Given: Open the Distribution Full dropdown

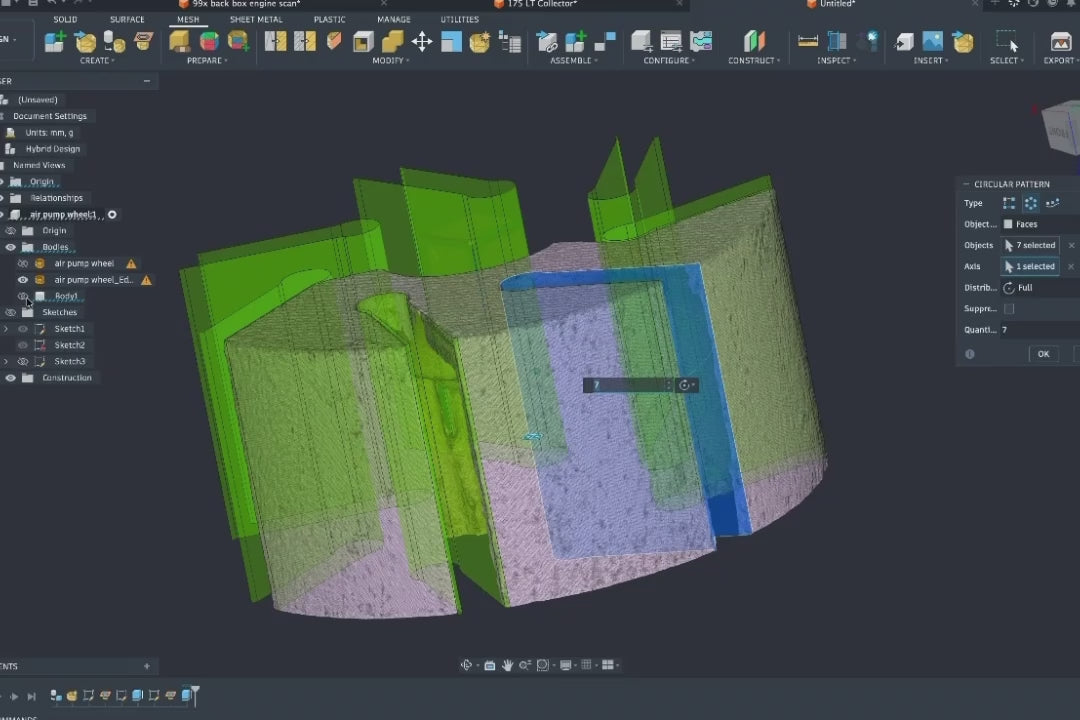Looking at the screenshot, I should coord(1041,288).
